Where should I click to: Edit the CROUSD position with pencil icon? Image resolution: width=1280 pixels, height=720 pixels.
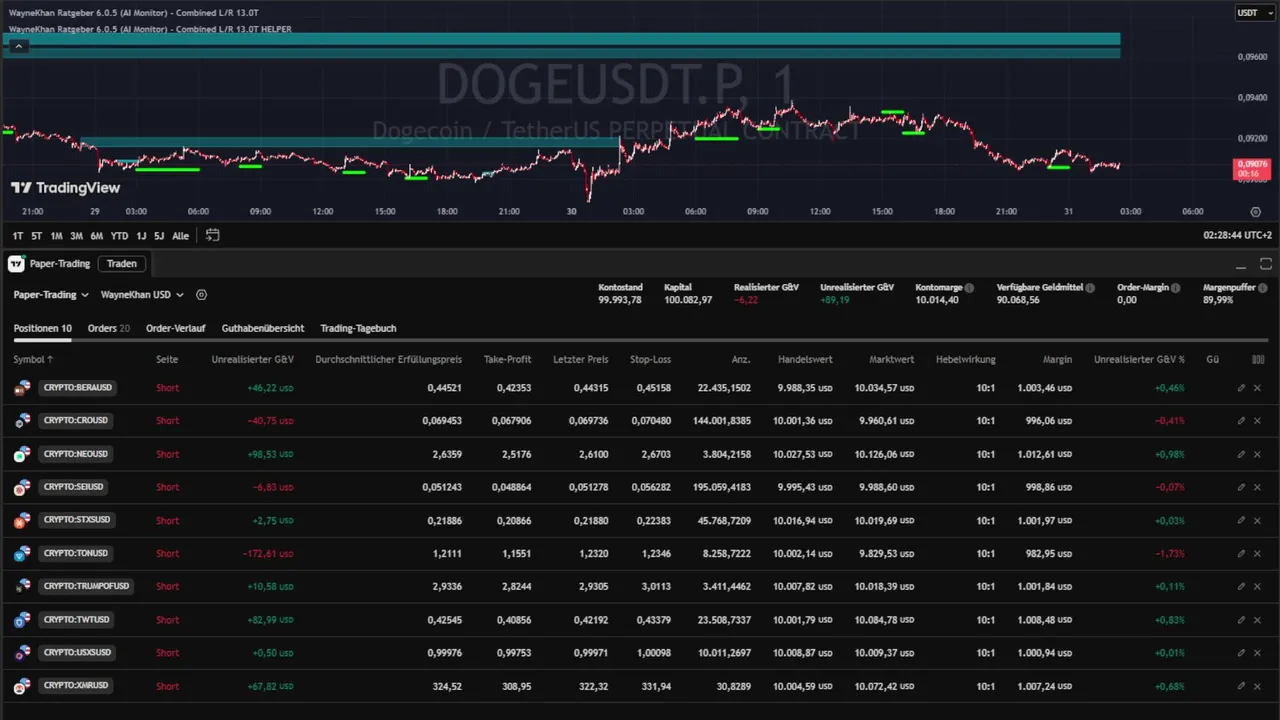(x=1241, y=421)
